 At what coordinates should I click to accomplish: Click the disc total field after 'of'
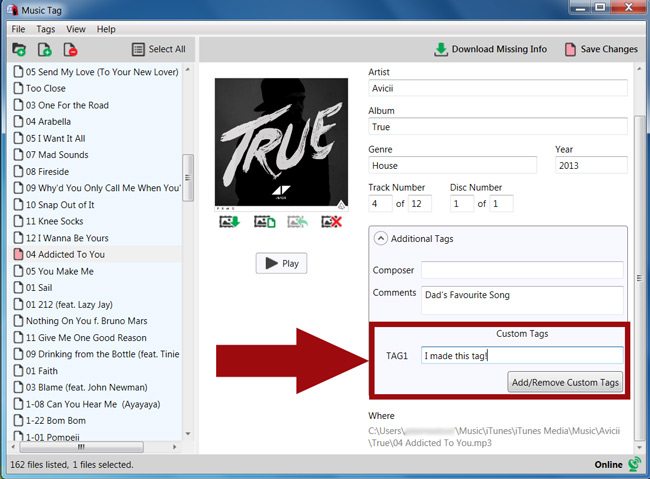pyautogui.click(x=501, y=204)
